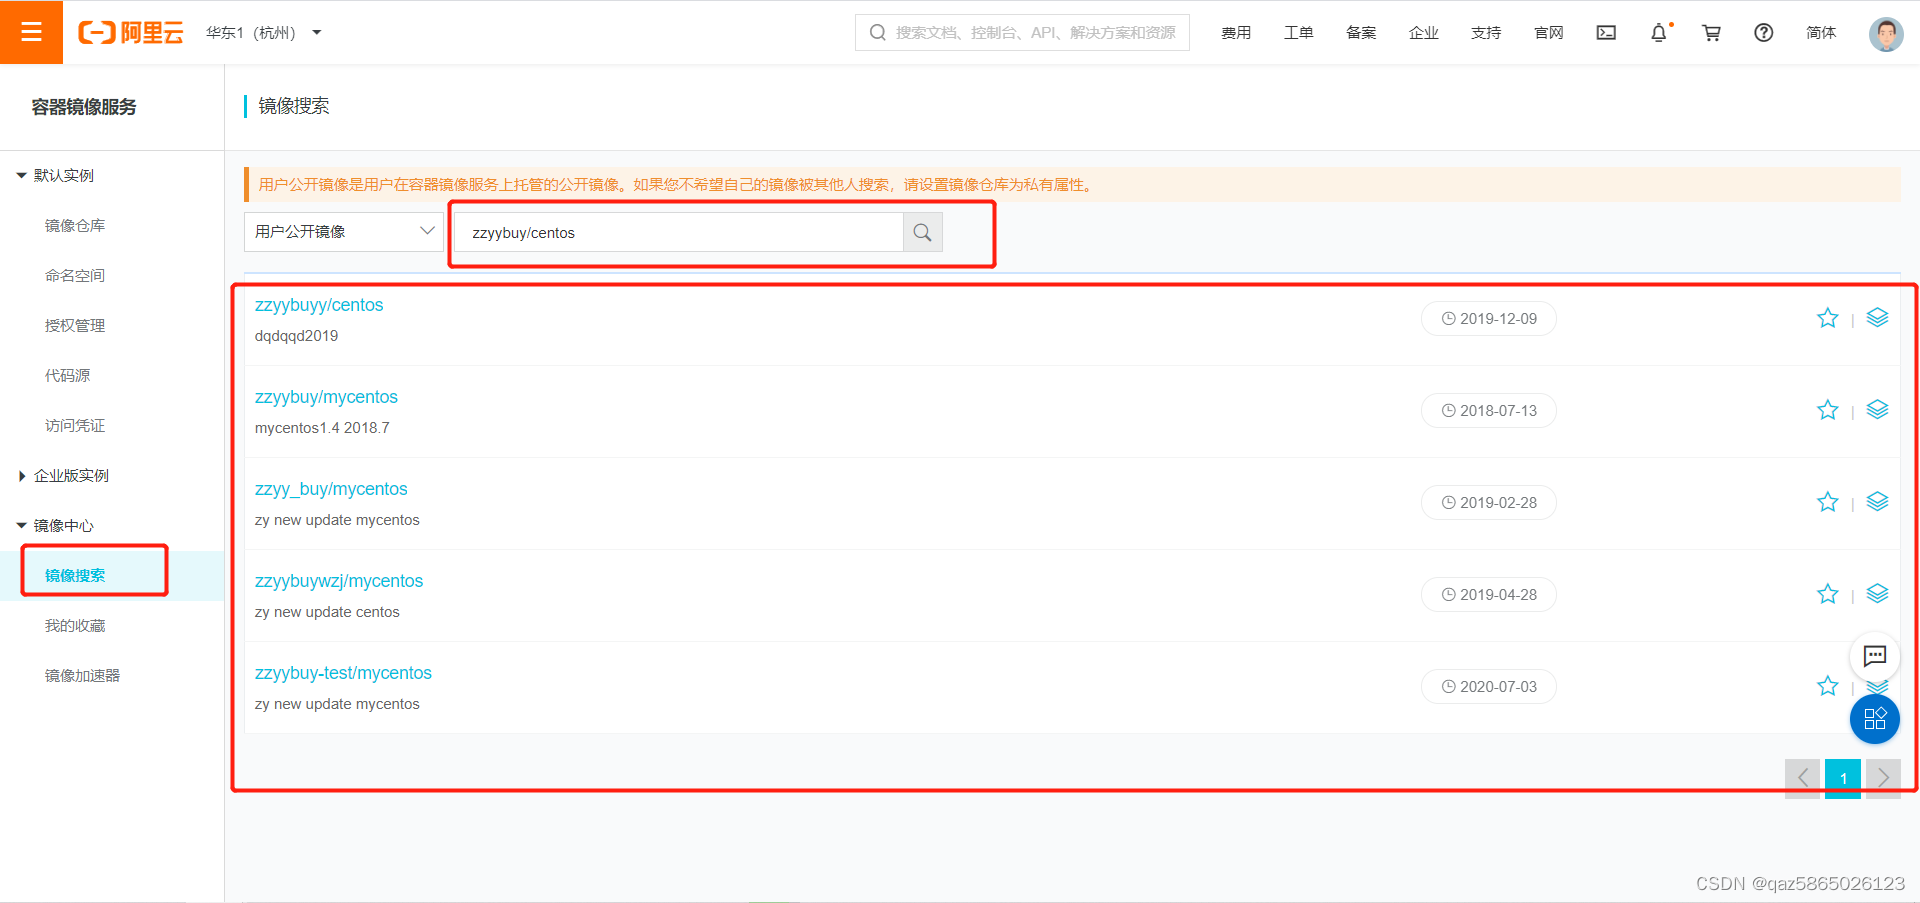Click the 2019-02-28 date badge
Viewport: 1920px width, 903px height.
[1489, 503]
